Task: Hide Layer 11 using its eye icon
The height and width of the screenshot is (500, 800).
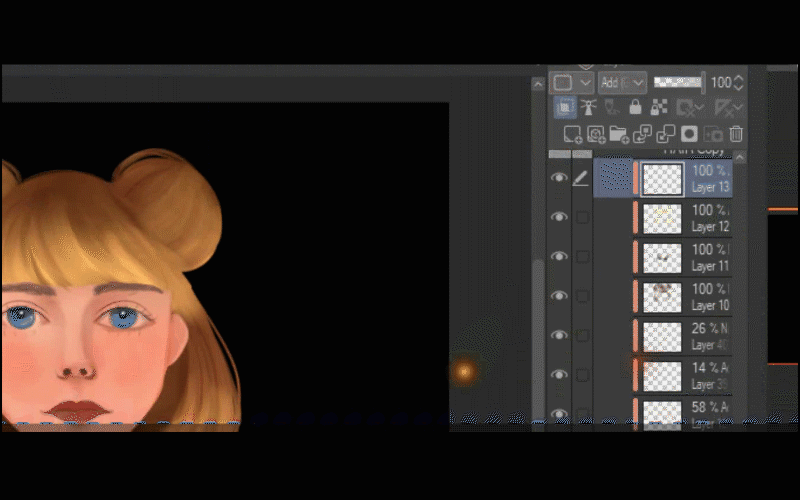Action: tap(559, 257)
